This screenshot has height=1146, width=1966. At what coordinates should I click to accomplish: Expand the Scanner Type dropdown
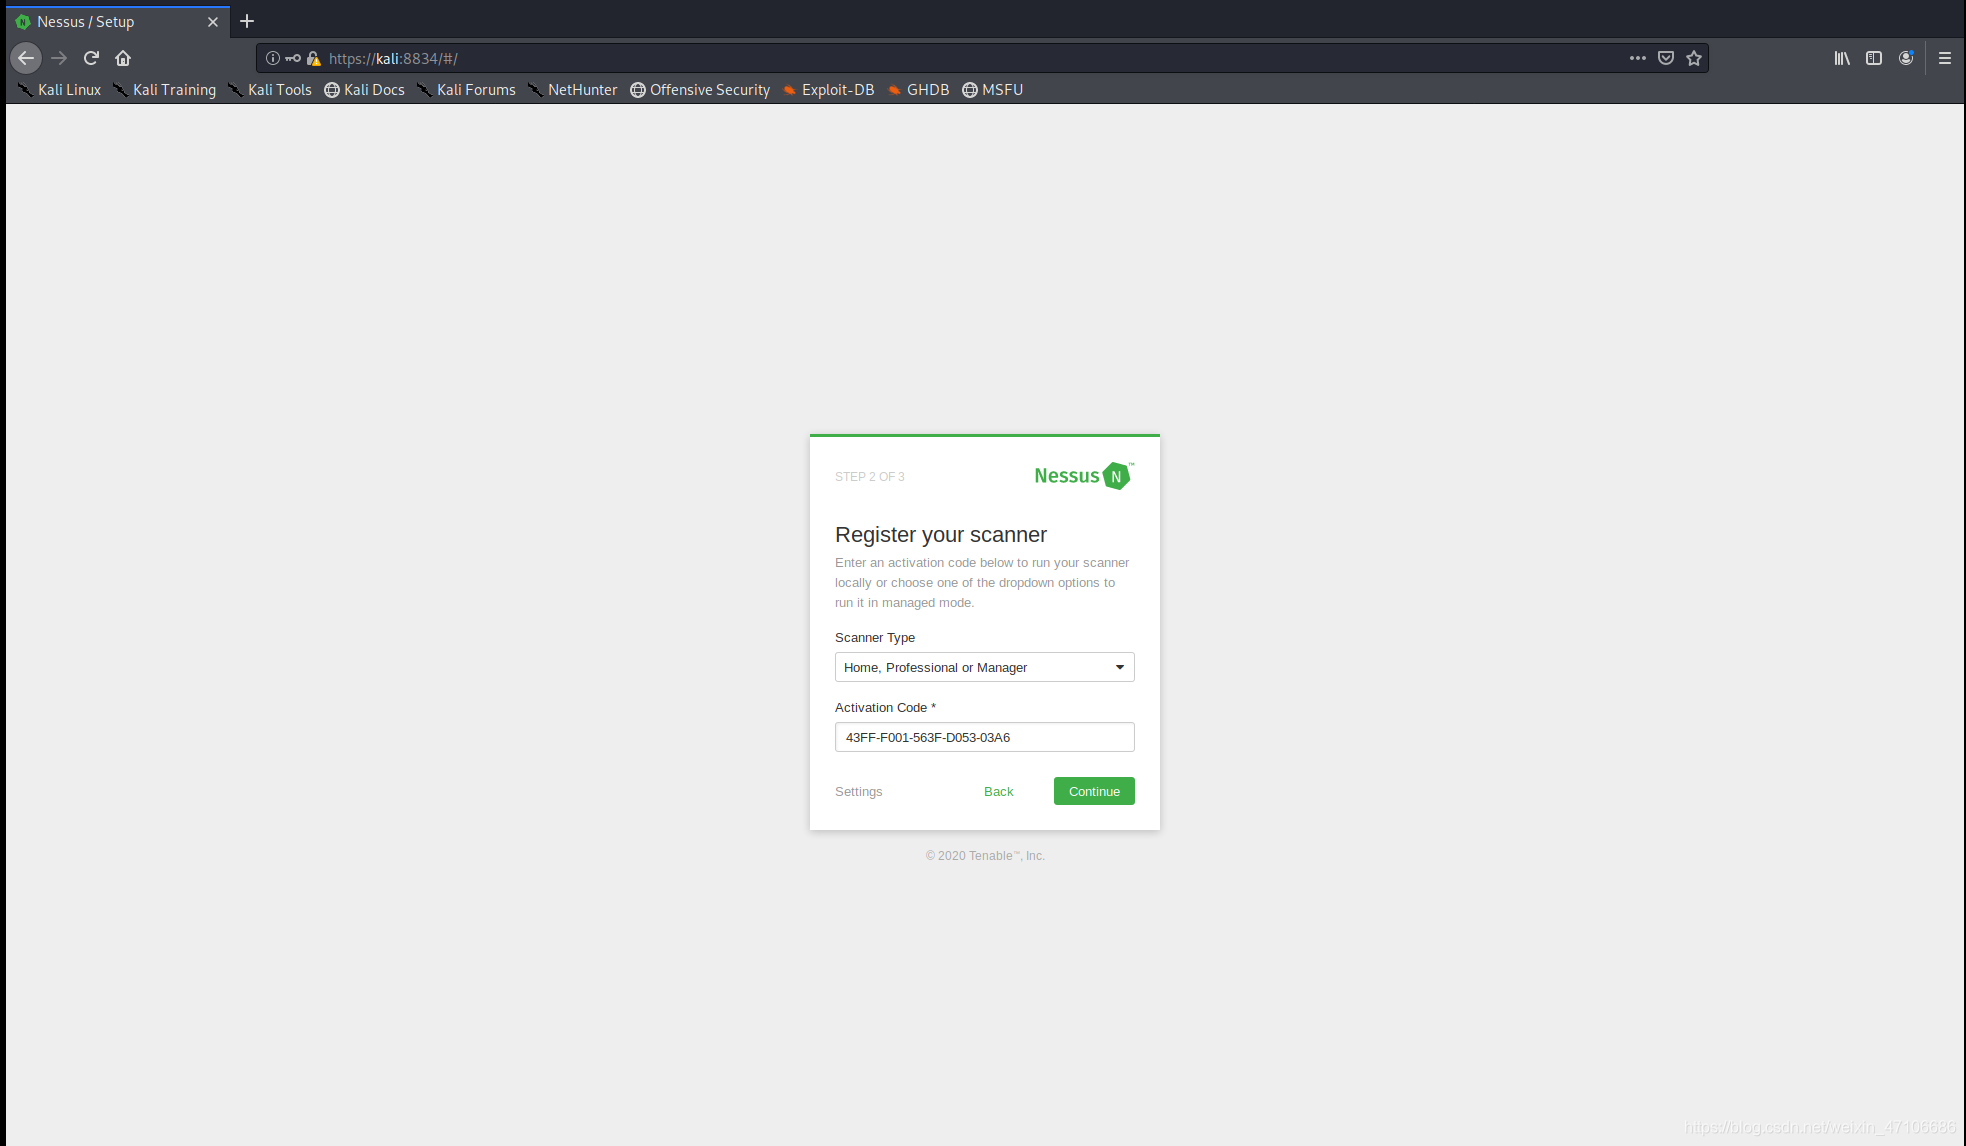984,667
